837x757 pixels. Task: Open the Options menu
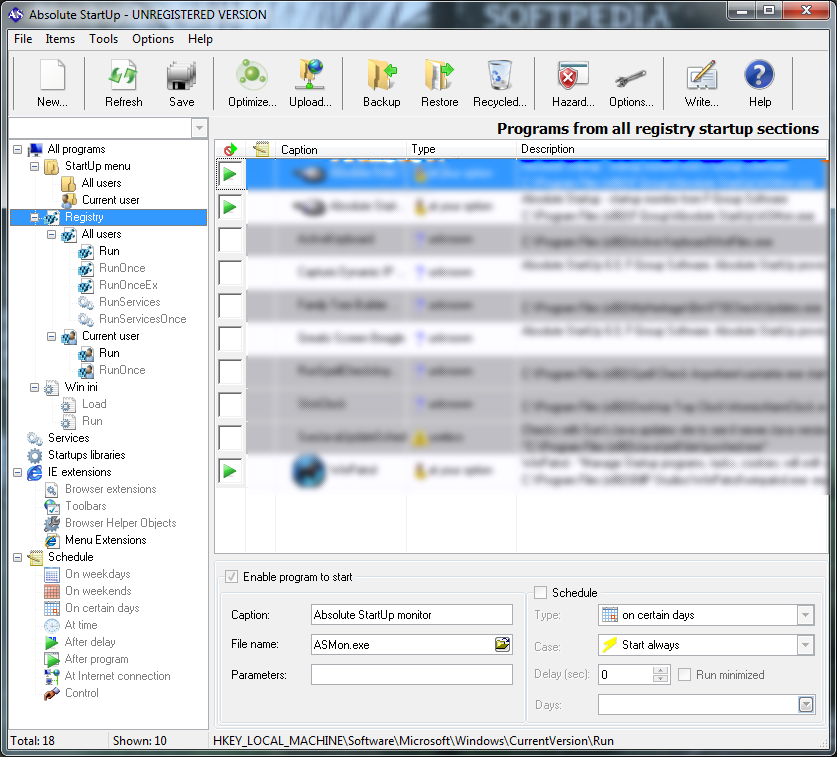(153, 39)
